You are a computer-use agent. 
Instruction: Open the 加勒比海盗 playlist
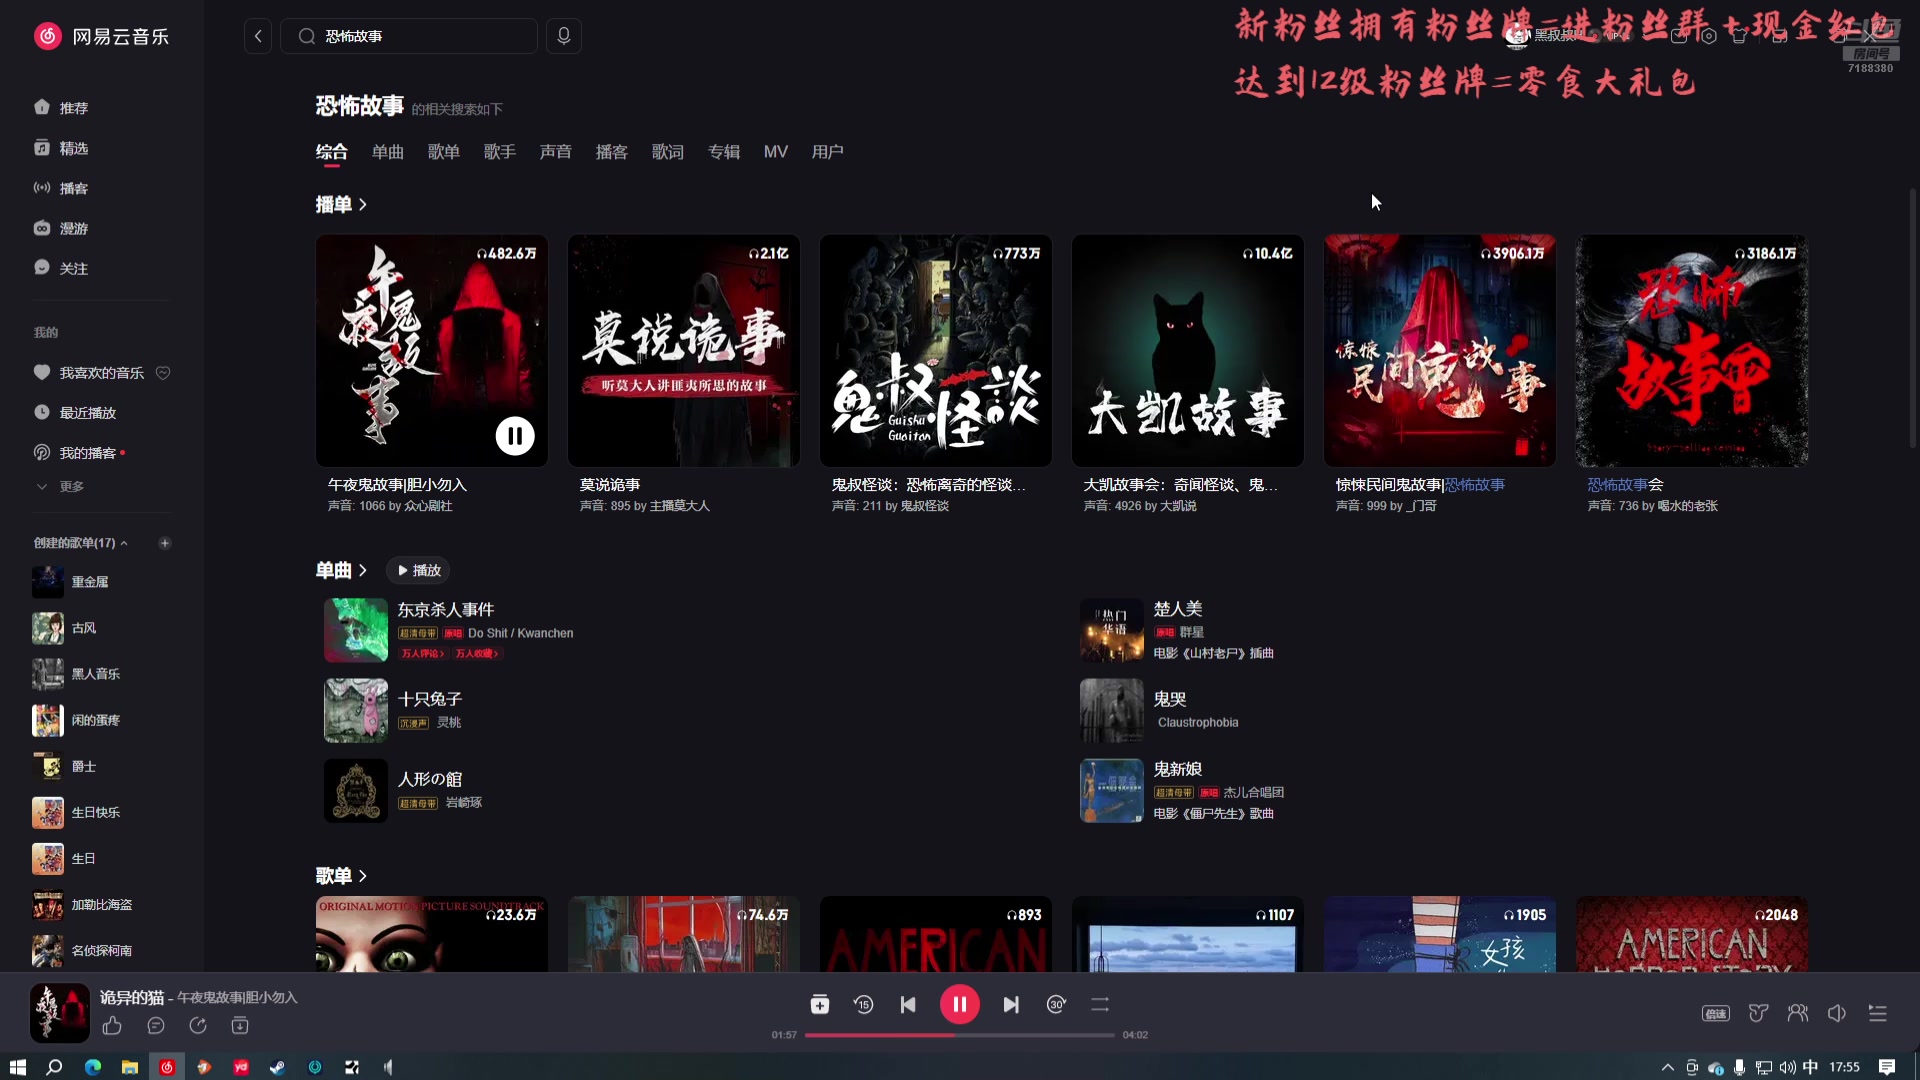tap(83, 905)
